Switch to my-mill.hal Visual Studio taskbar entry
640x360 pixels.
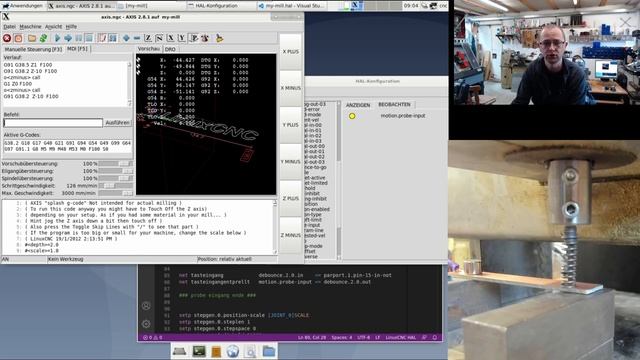coord(291,6)
